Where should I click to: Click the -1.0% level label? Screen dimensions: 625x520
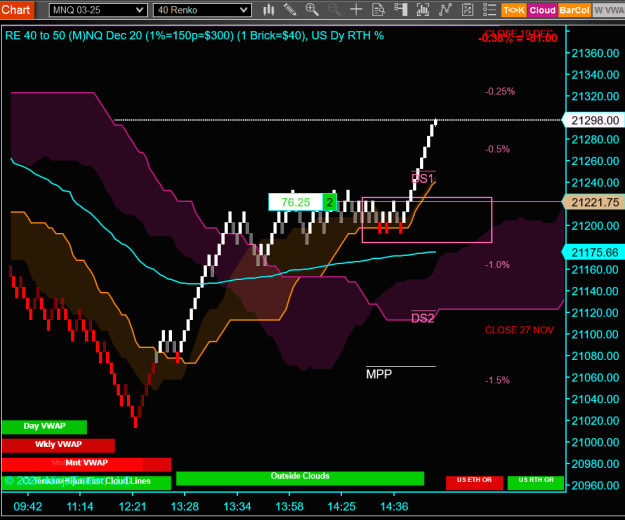coord(497,265)
